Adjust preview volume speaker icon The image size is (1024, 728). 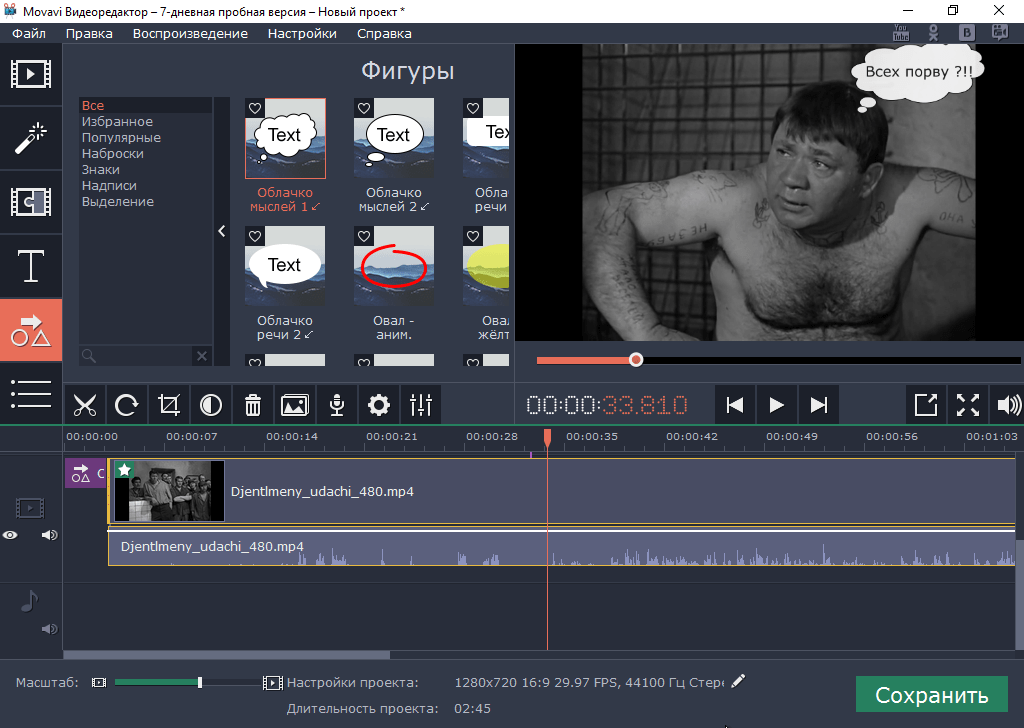(1008, 405)
